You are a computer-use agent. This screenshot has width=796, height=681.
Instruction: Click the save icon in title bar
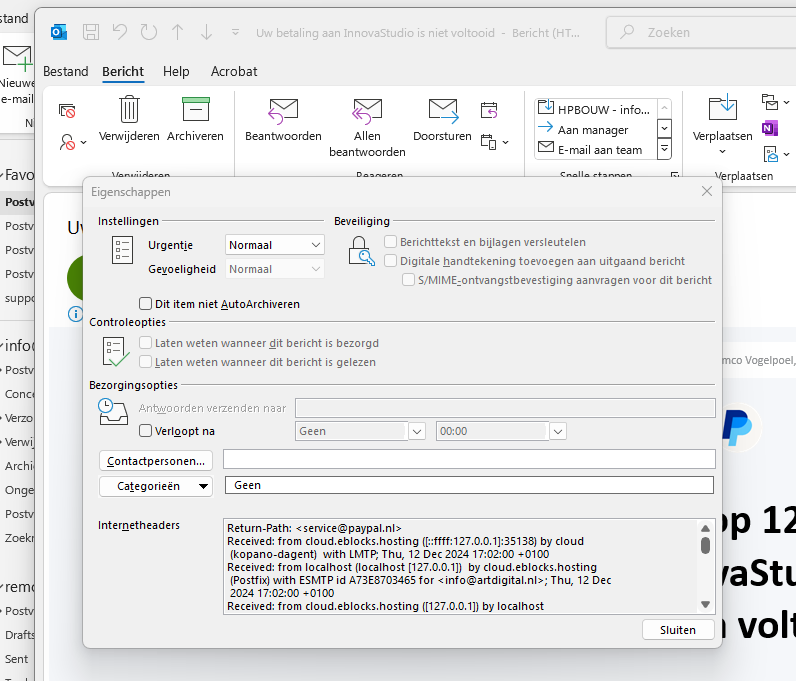[91, 32]
